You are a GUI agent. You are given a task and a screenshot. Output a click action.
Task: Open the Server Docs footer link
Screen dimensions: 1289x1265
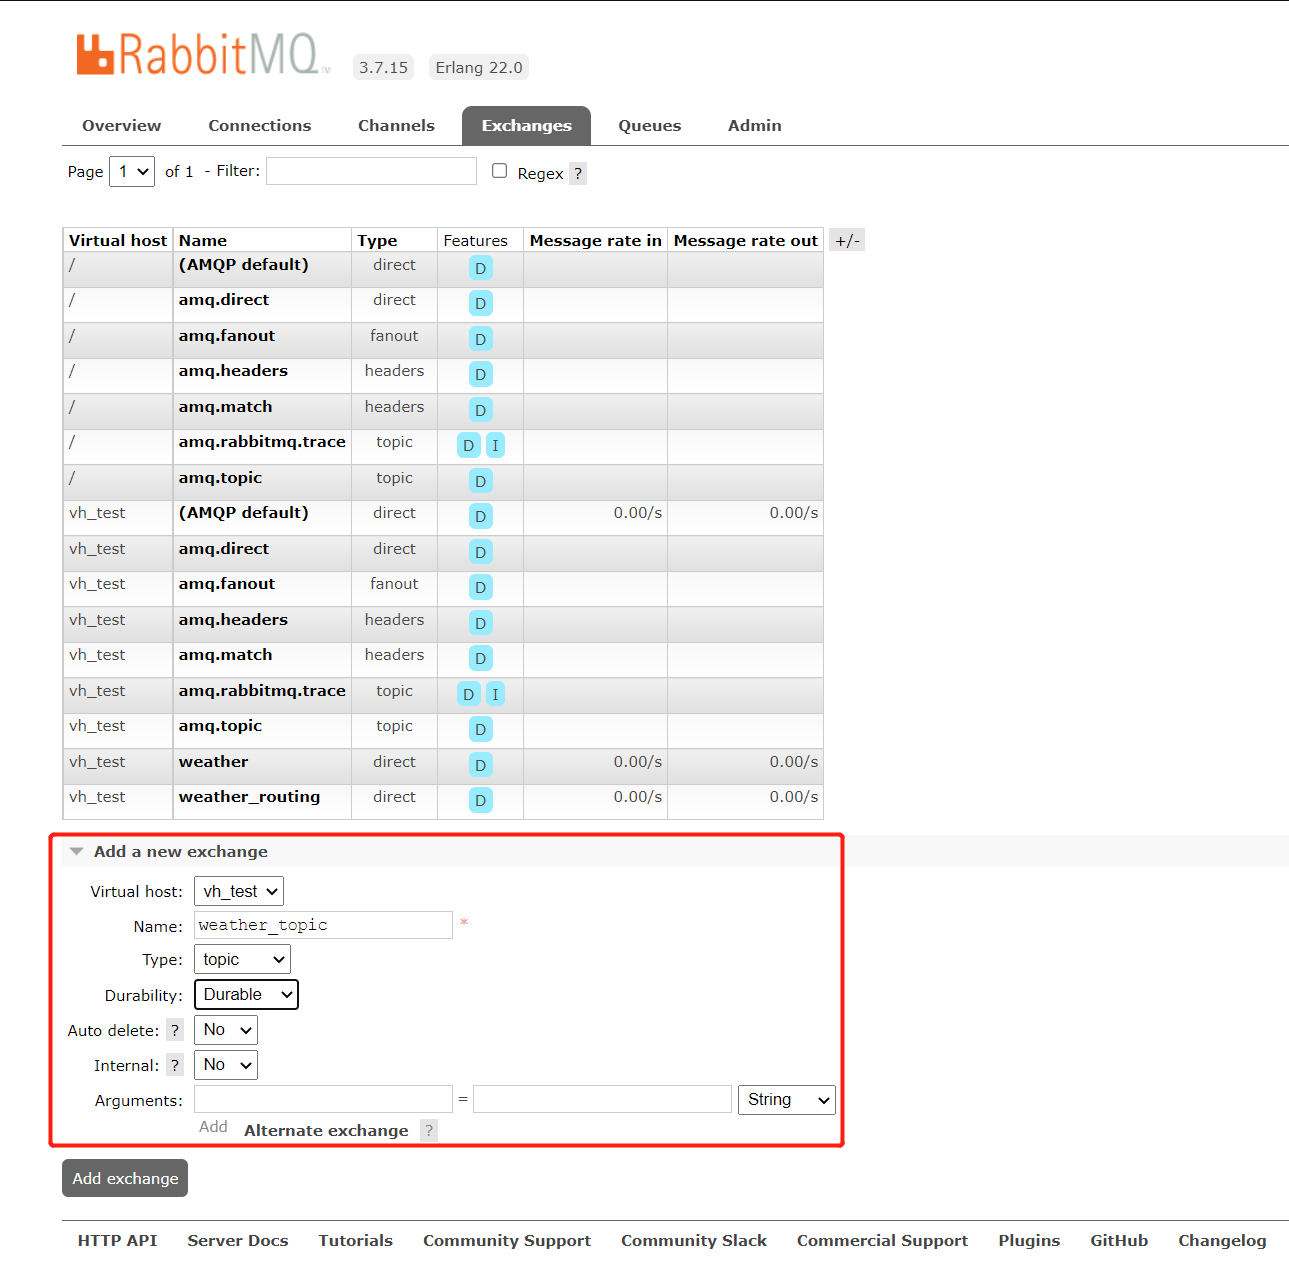point(238,1240)
